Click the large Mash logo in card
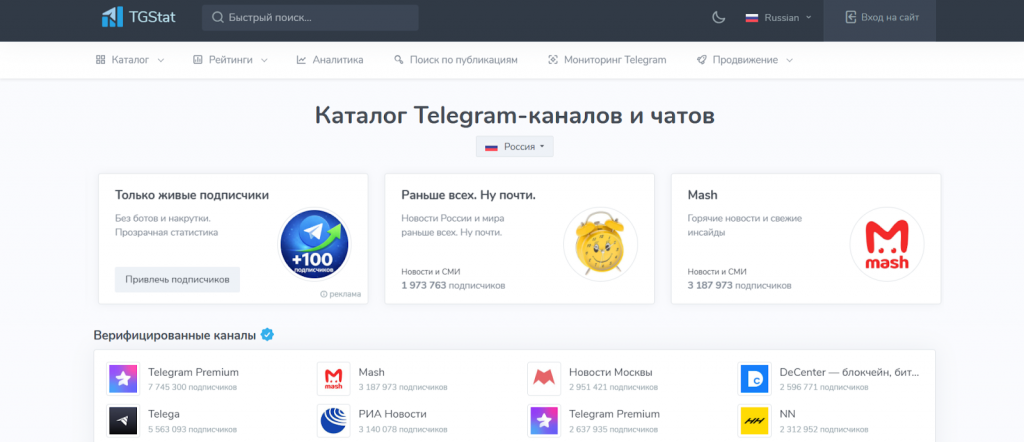 point(887,245)
